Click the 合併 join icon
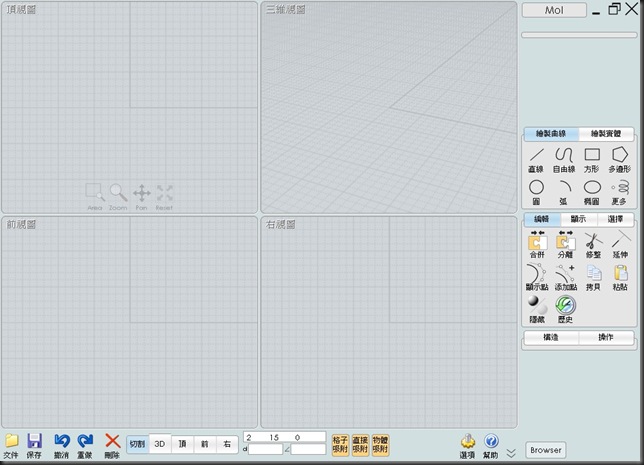 coord(537,244)
